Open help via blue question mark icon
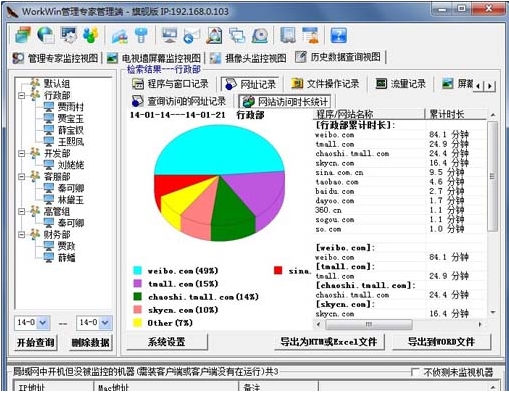 (339, 36)
